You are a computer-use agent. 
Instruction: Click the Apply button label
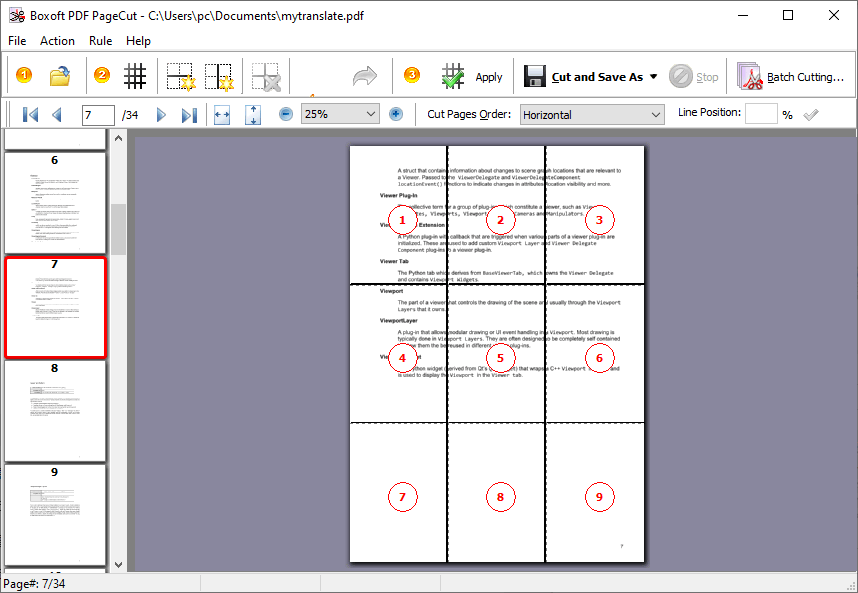489,77
